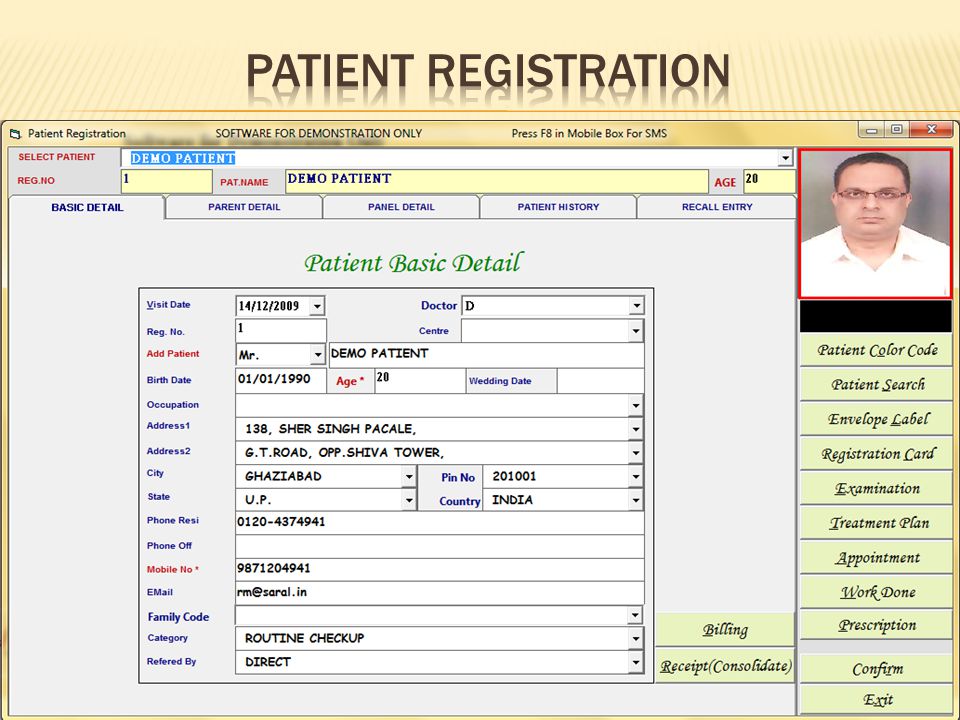Viewport: 960px width, 720px height.
Task: Open the Billing screen
Action: [725, 629]
